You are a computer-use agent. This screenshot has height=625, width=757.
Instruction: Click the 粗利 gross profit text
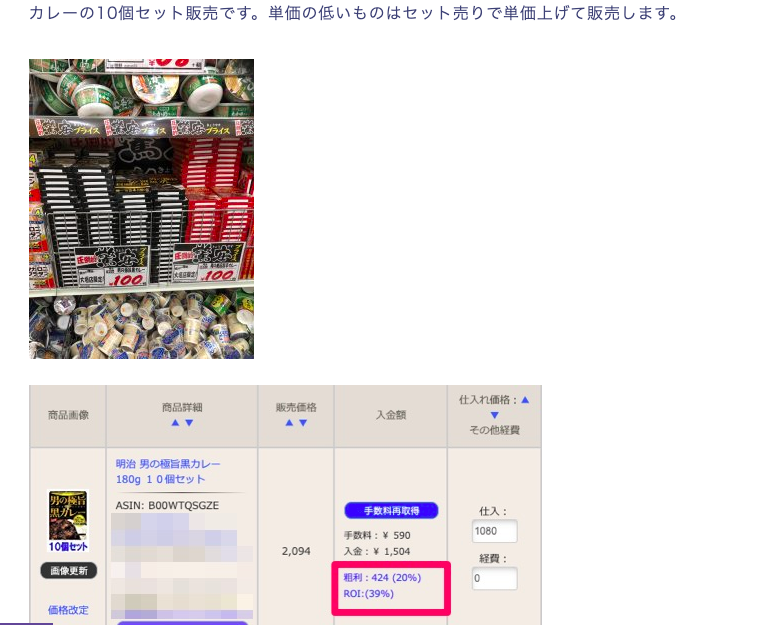[x=381, y=577]
